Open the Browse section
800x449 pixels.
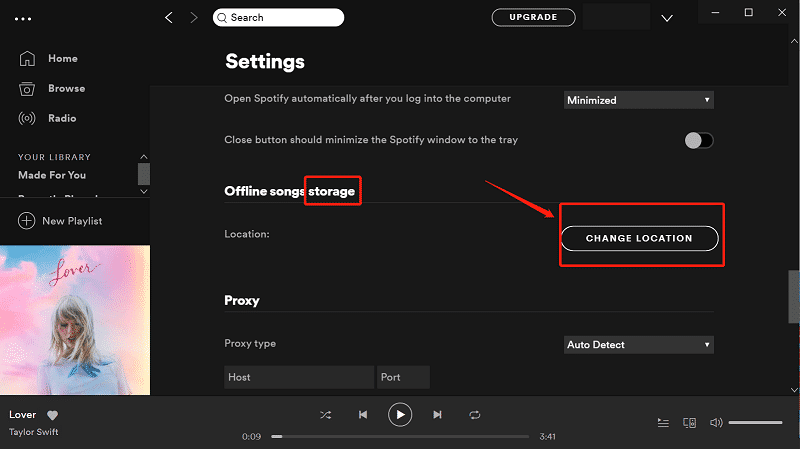click(65, 88)
